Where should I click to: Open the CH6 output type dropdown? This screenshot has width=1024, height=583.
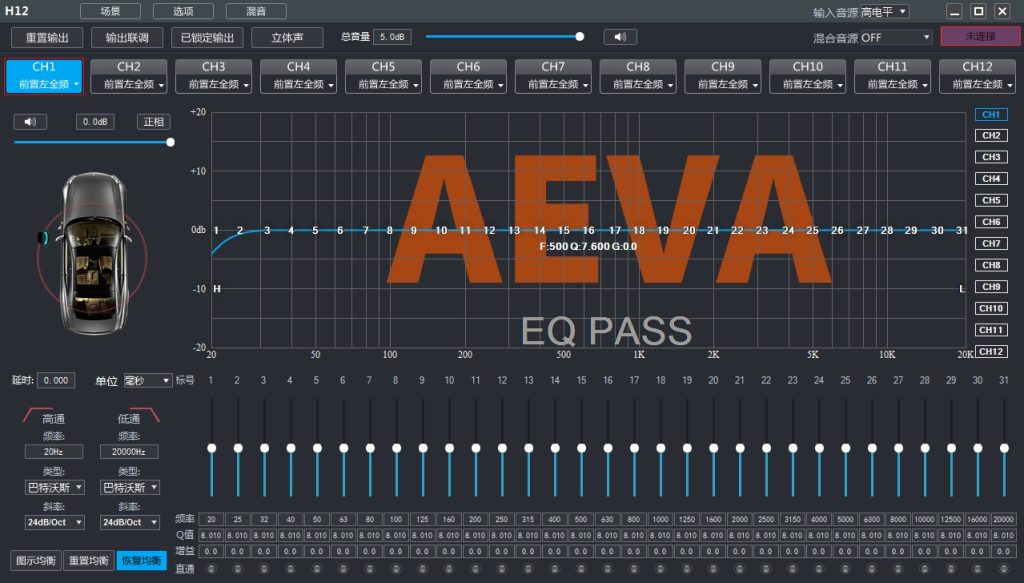coord(468,84)
